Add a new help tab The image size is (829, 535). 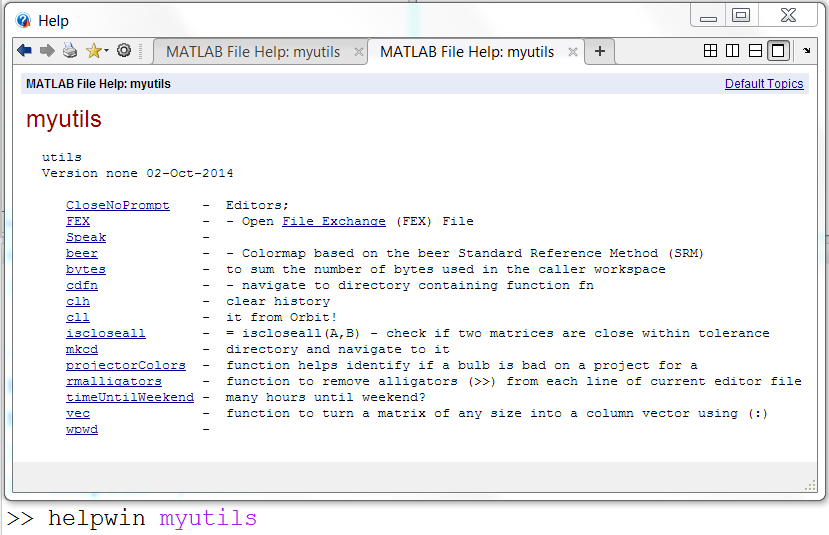click(599, 52)
